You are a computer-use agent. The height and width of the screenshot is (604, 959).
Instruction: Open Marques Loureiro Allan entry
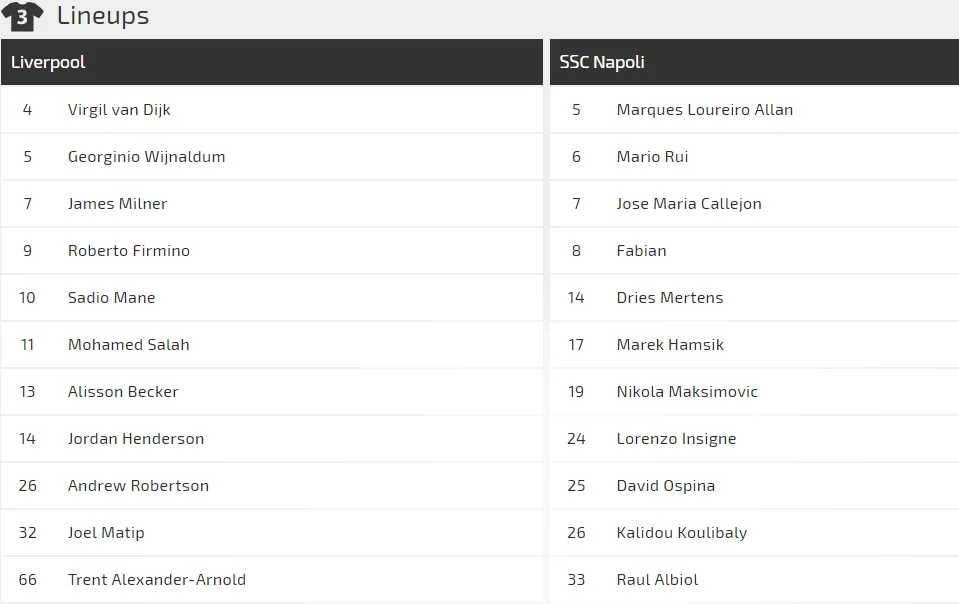tap(704, 110)
